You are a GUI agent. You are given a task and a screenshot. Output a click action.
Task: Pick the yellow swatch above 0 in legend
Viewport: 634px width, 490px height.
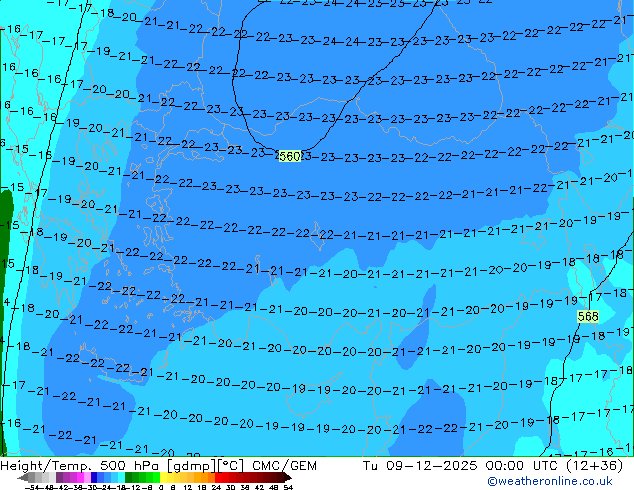tap(164, 477)
